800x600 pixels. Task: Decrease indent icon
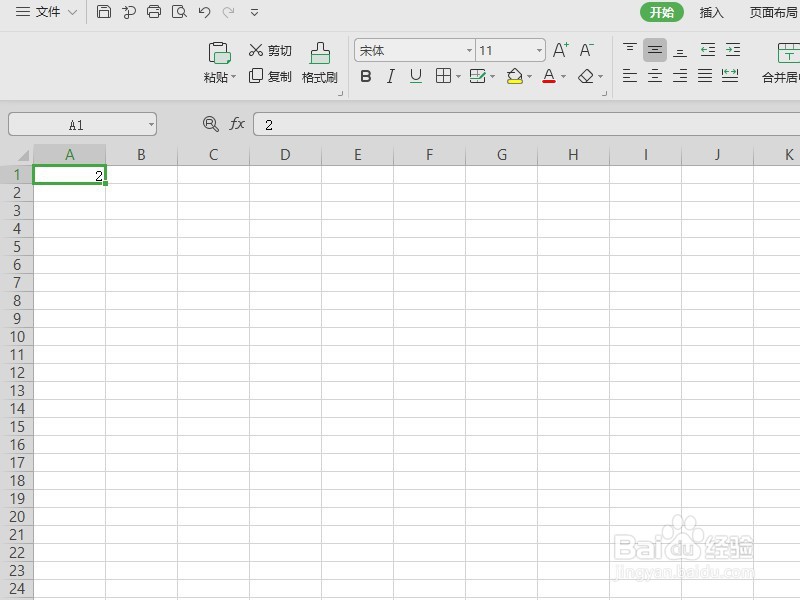click(708, 49)
